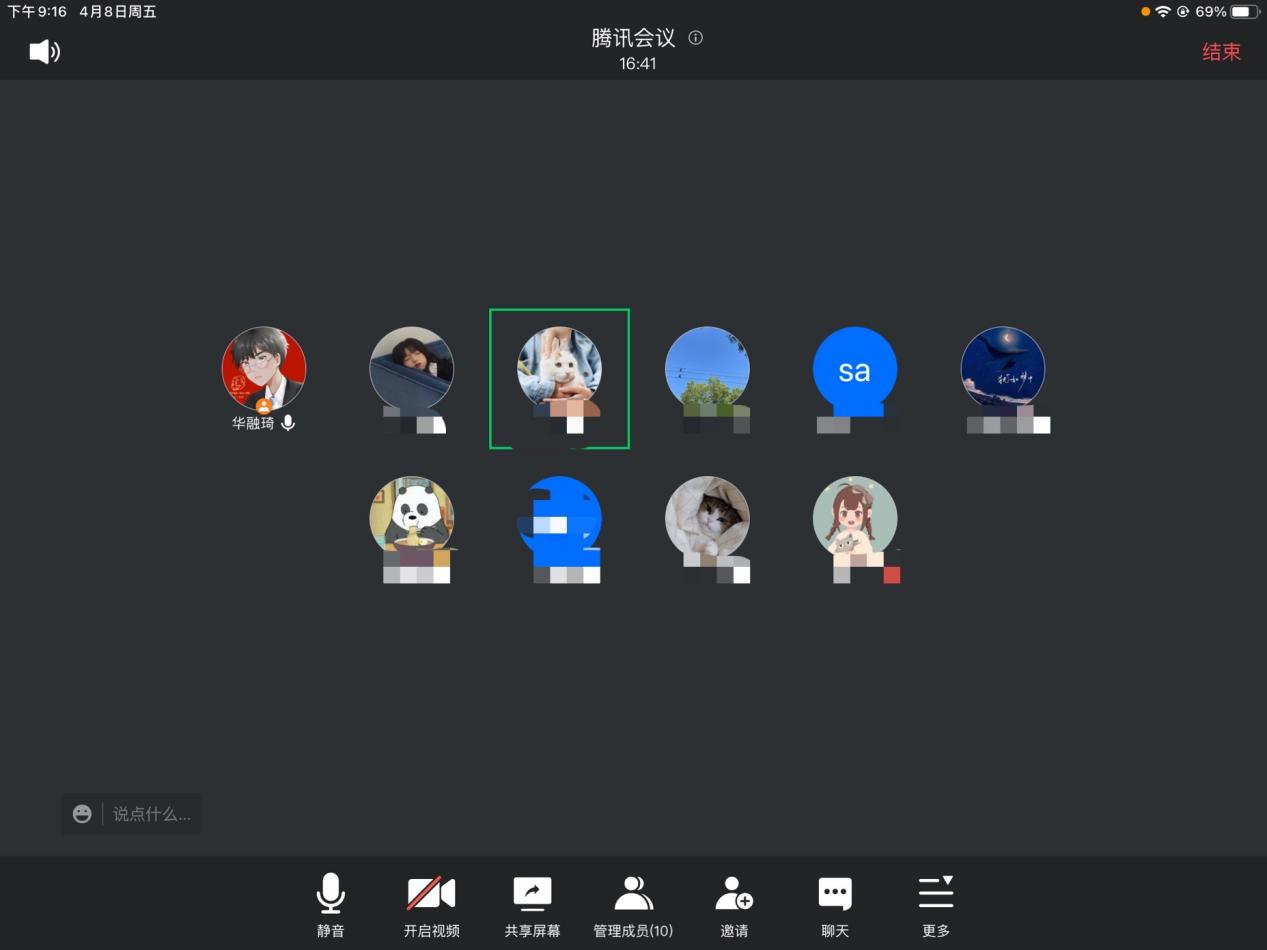The width and height of the screenshot is (1267, 950).
Task: Select the night whale moon avatar
Action: coord(1003,369)
